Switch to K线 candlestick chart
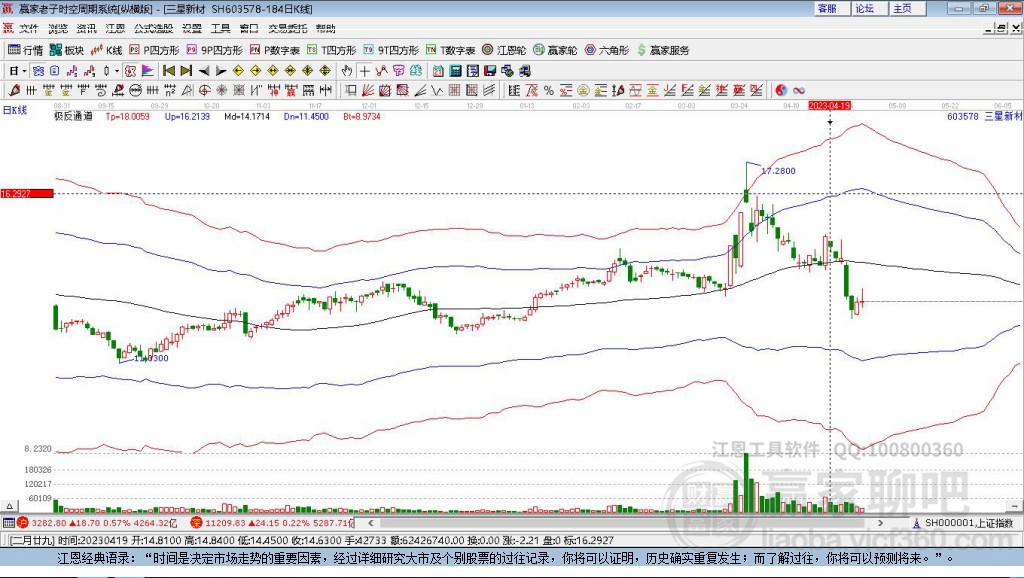1024x578 pixels. 106,50
